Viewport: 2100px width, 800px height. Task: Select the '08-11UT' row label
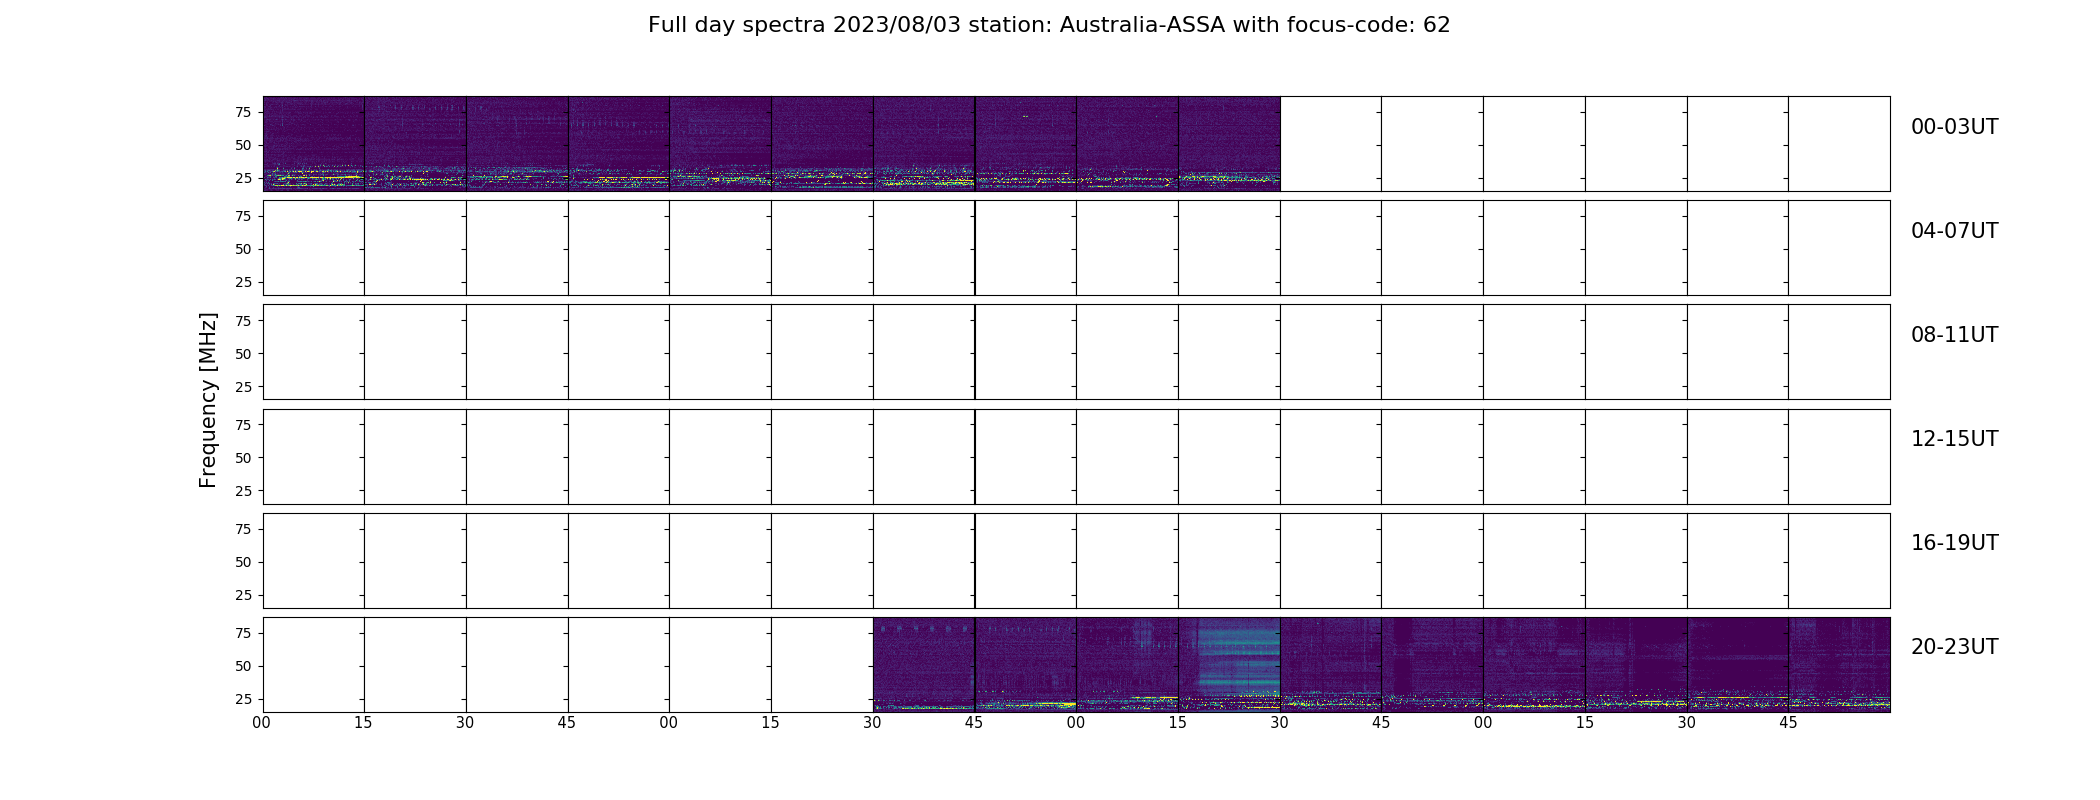point(1954,335)
